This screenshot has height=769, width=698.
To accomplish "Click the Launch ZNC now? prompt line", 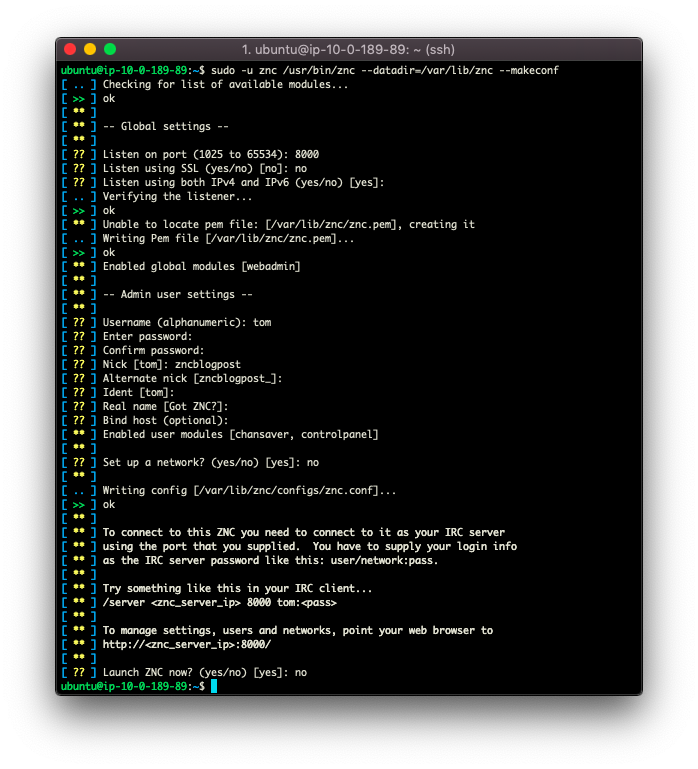I will (205, 672).
